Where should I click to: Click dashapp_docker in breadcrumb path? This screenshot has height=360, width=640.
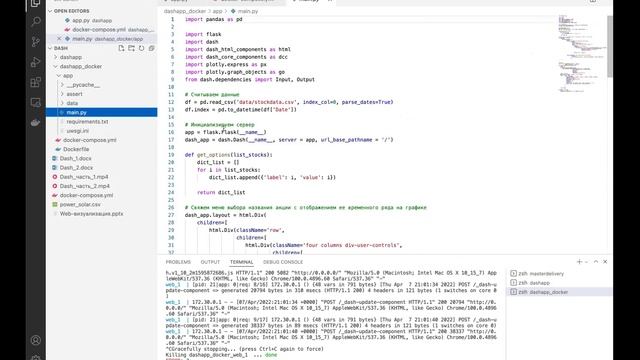[x=185, y=11]
